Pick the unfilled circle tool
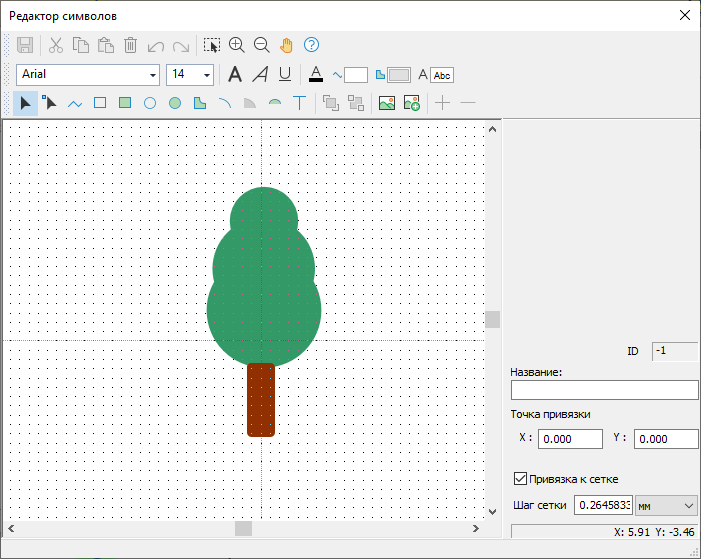This screenshot has width=701, height=559. (x=150, y=103)
